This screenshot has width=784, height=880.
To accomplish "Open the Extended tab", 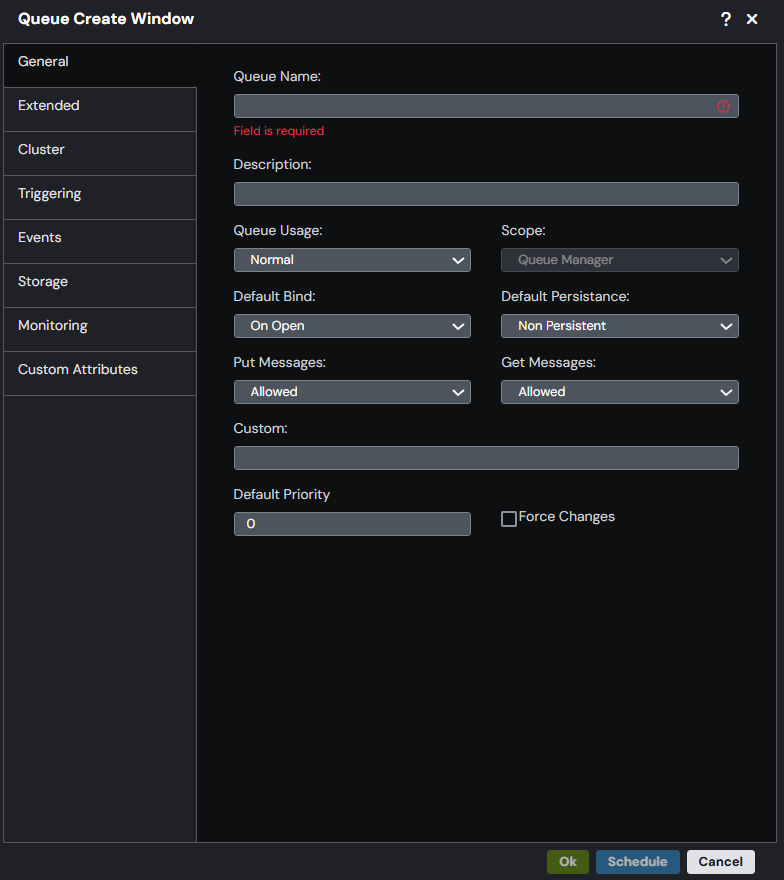I will tap(100, 109).
